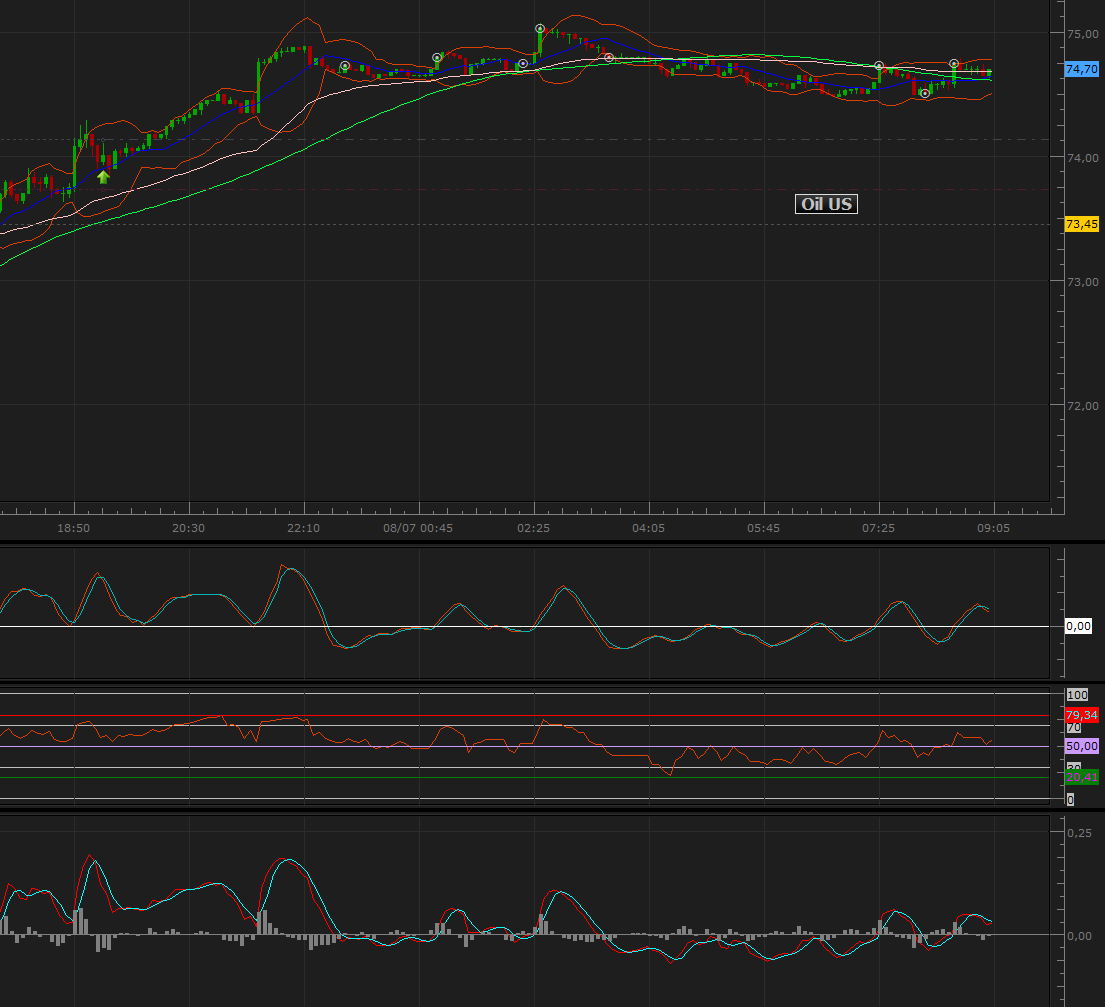1105x1007 pixels.
Task: Click the 04:05 time axis label
Action: [648, 528]
